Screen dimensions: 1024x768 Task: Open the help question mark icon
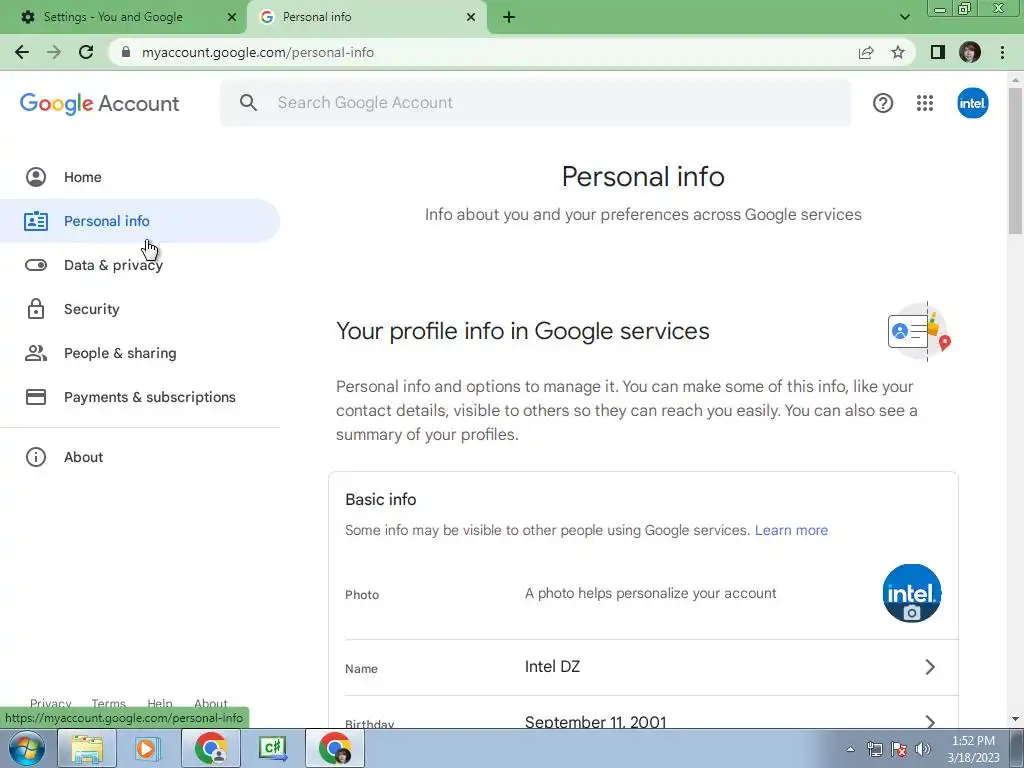pyautogui.click(x=883, y=103)
